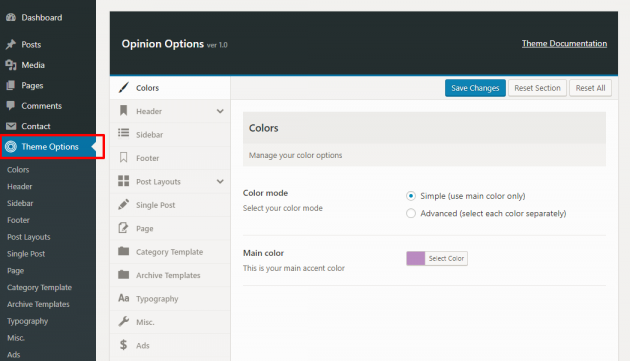Click the Dashboard gauge icon
This screenshot has height=361, width=630.
(x=11, y=17)
